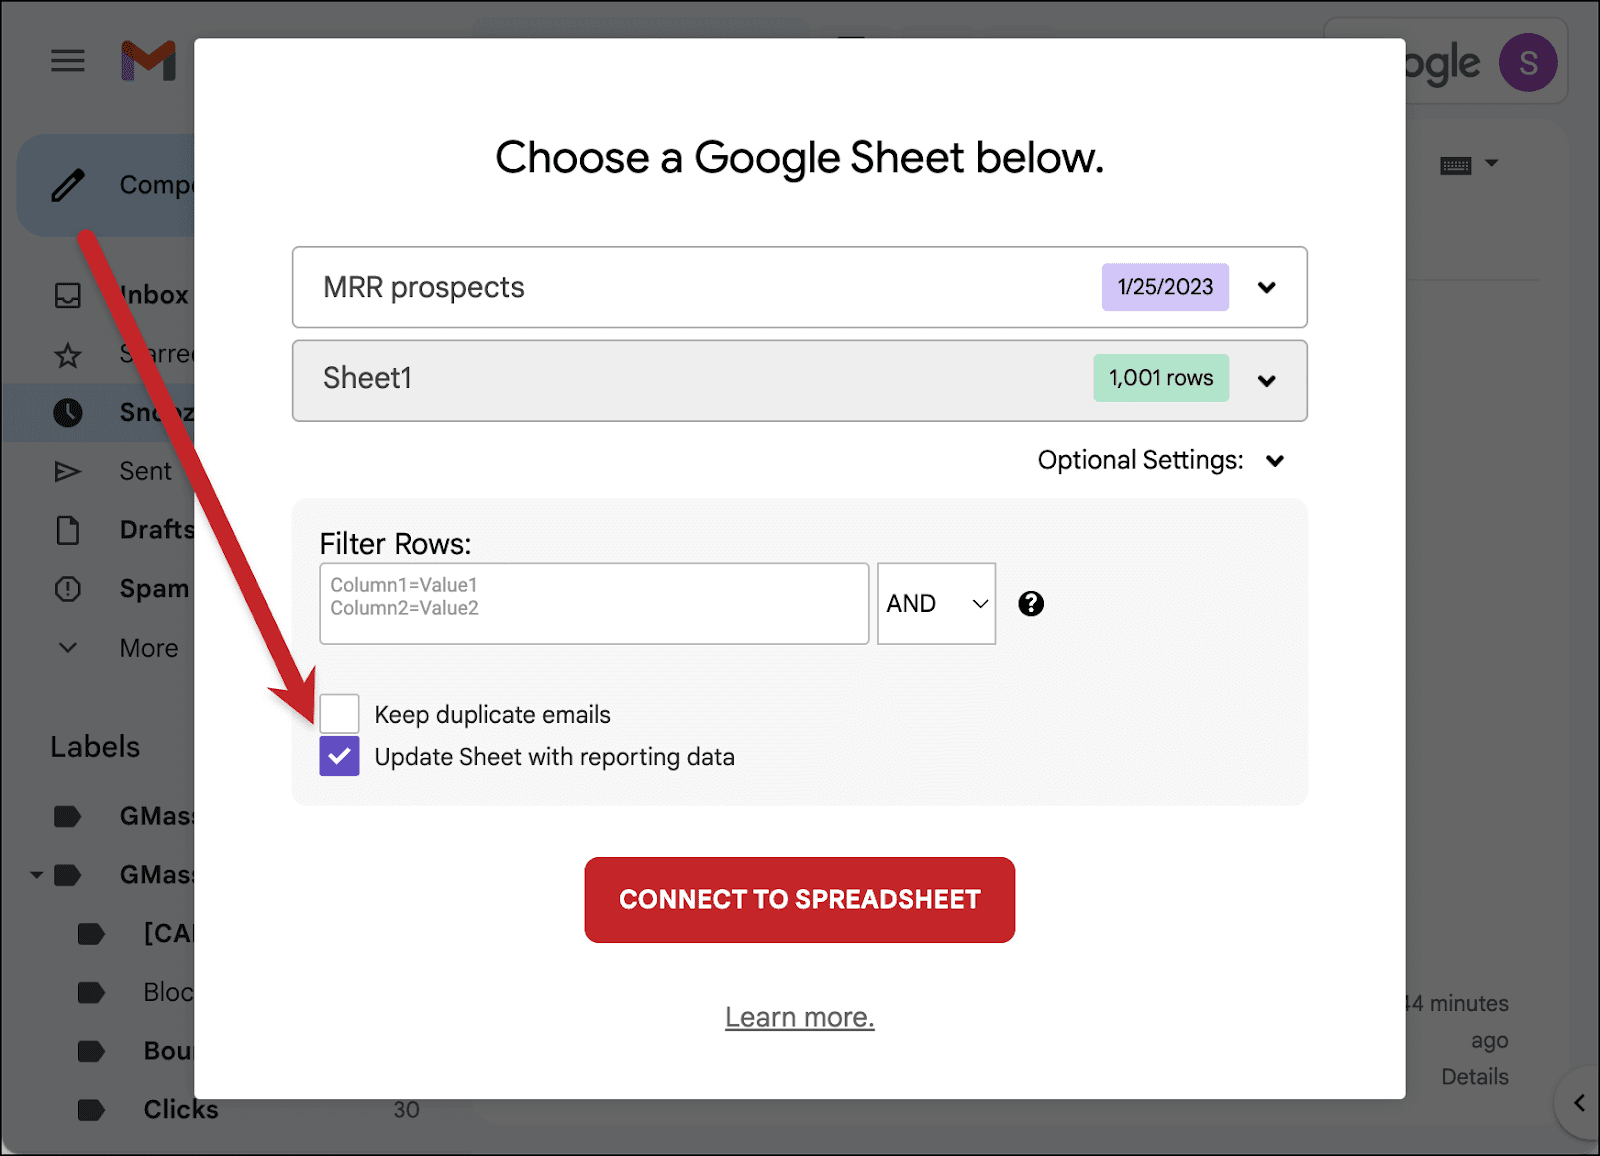Click the Gmail logo
1600x1156 pixels.
pos(148,61)
